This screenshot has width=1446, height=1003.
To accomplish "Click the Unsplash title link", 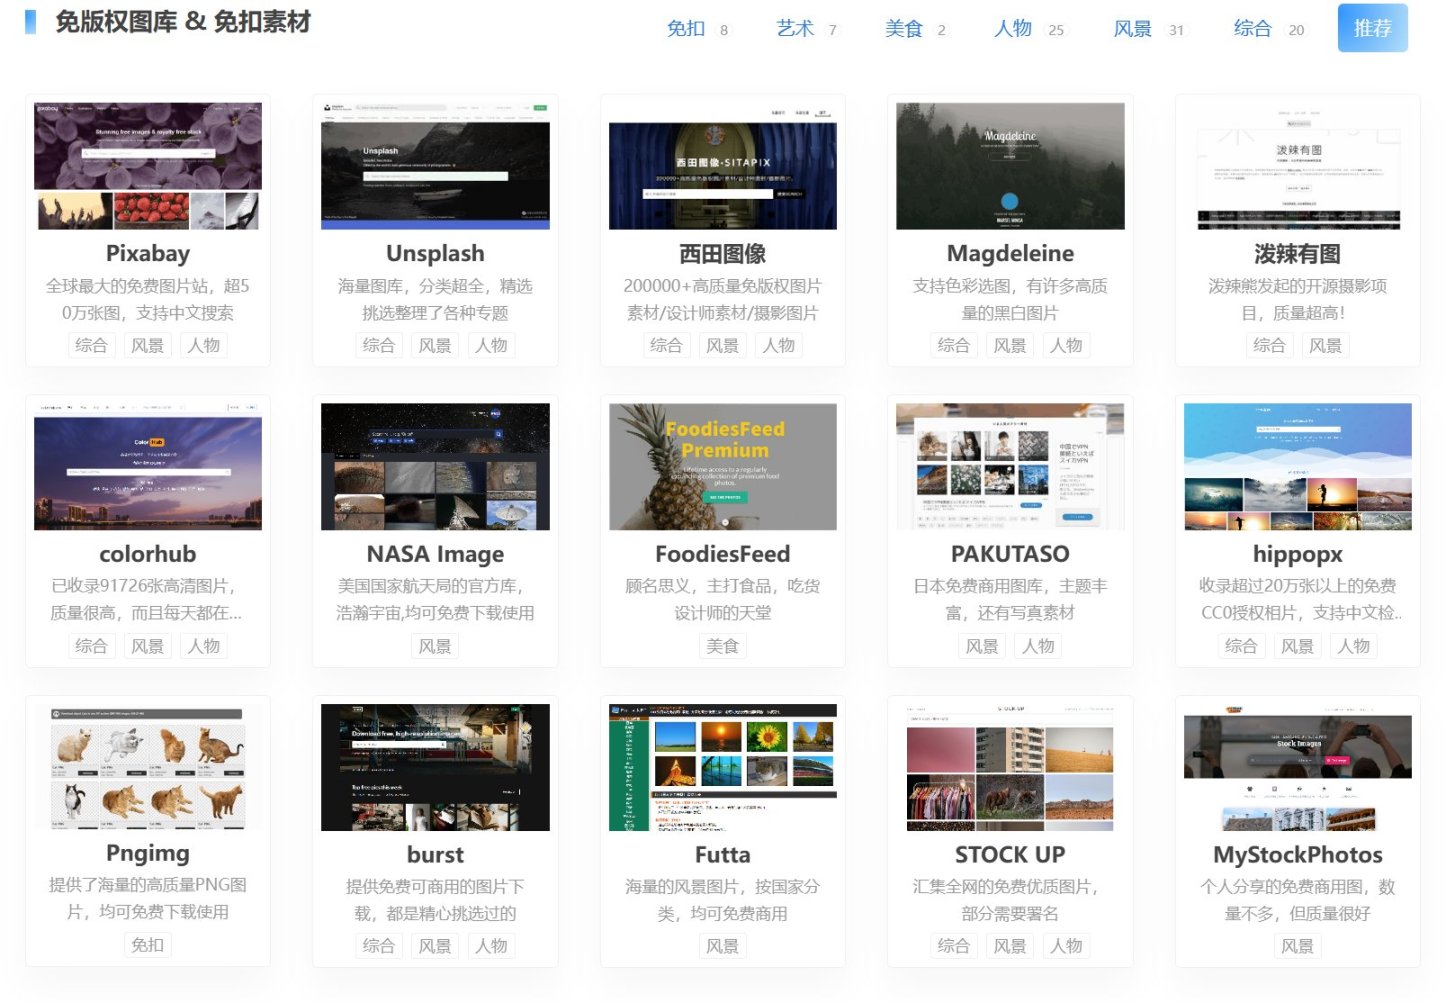I will [435, 253].
